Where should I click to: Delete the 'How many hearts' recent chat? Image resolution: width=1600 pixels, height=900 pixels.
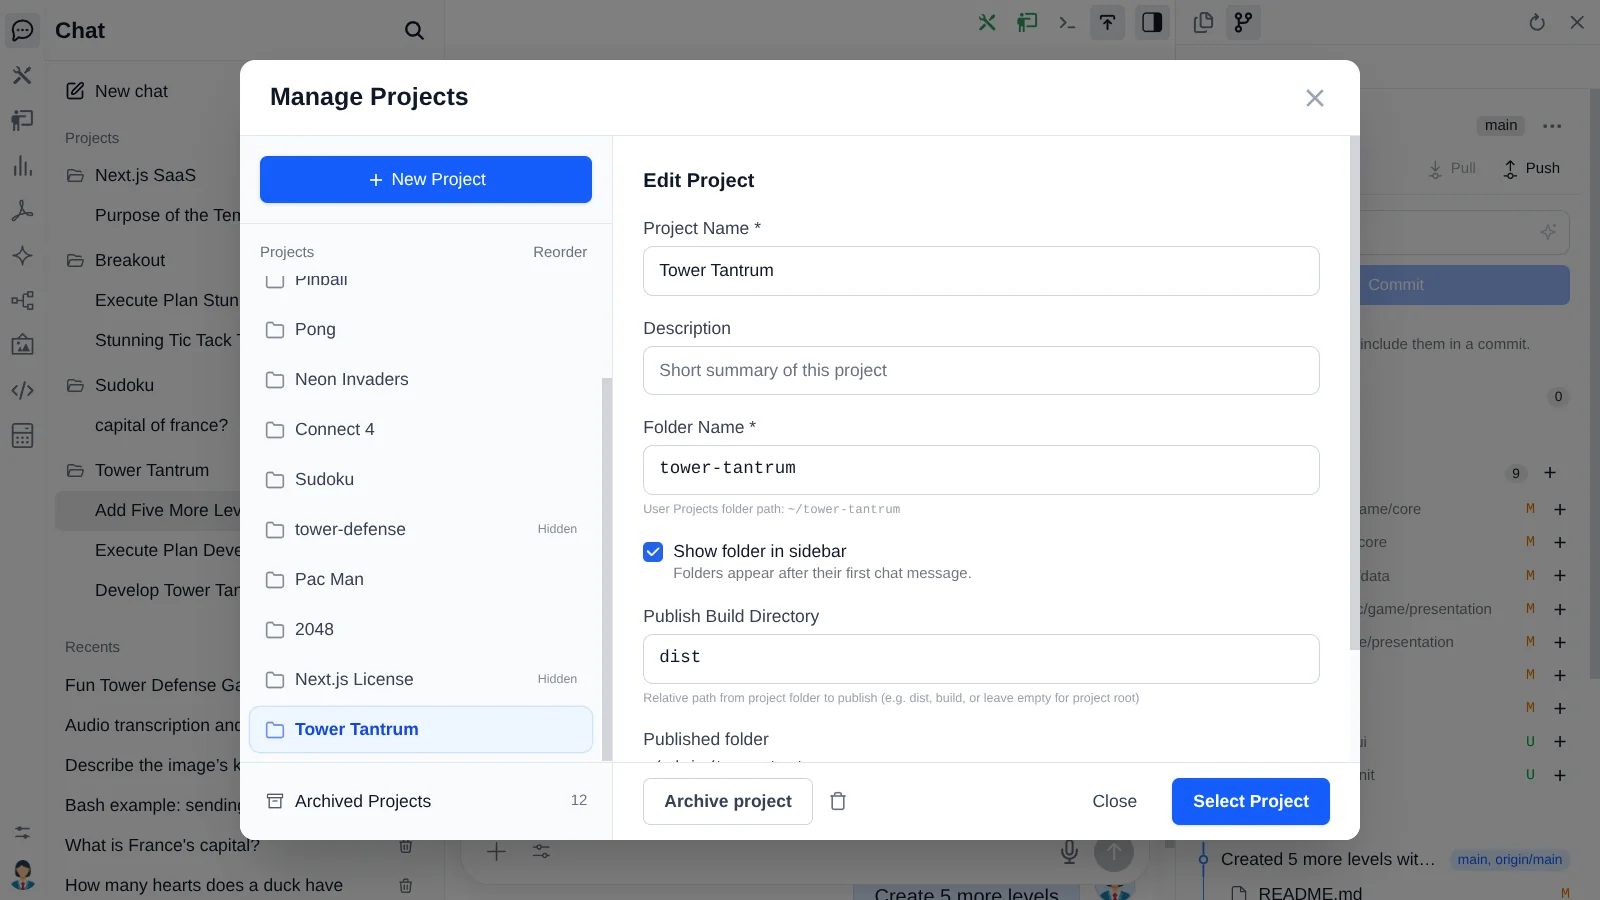[x=406, y=885]
